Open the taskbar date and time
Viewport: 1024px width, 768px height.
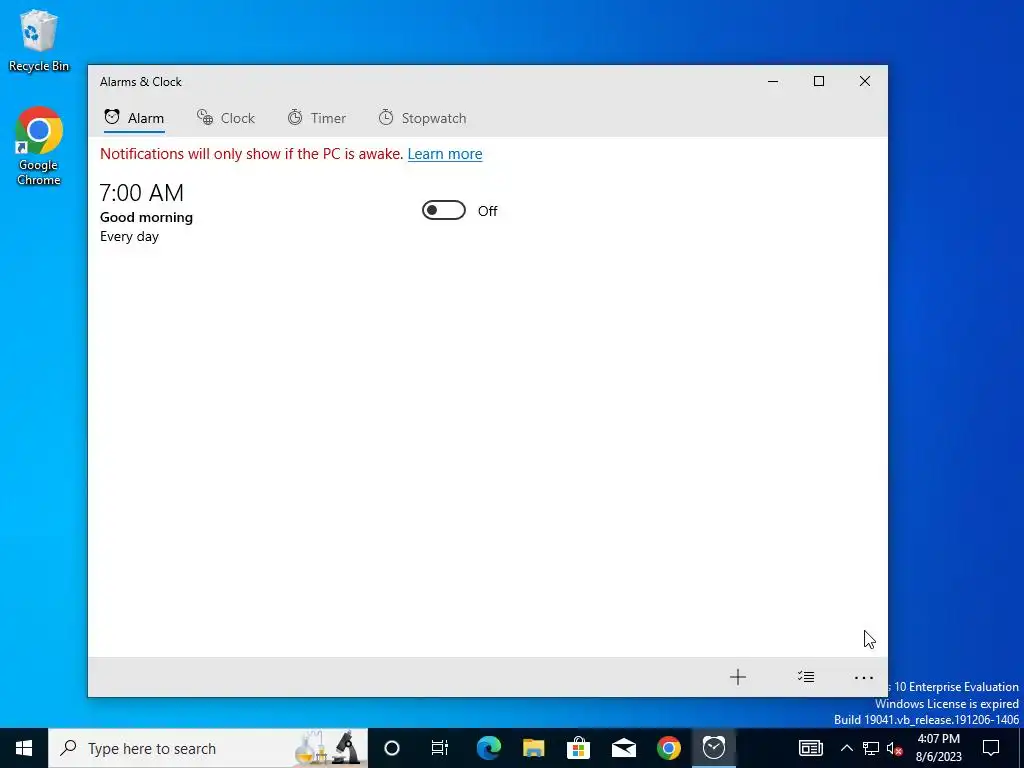click(938, 748)
